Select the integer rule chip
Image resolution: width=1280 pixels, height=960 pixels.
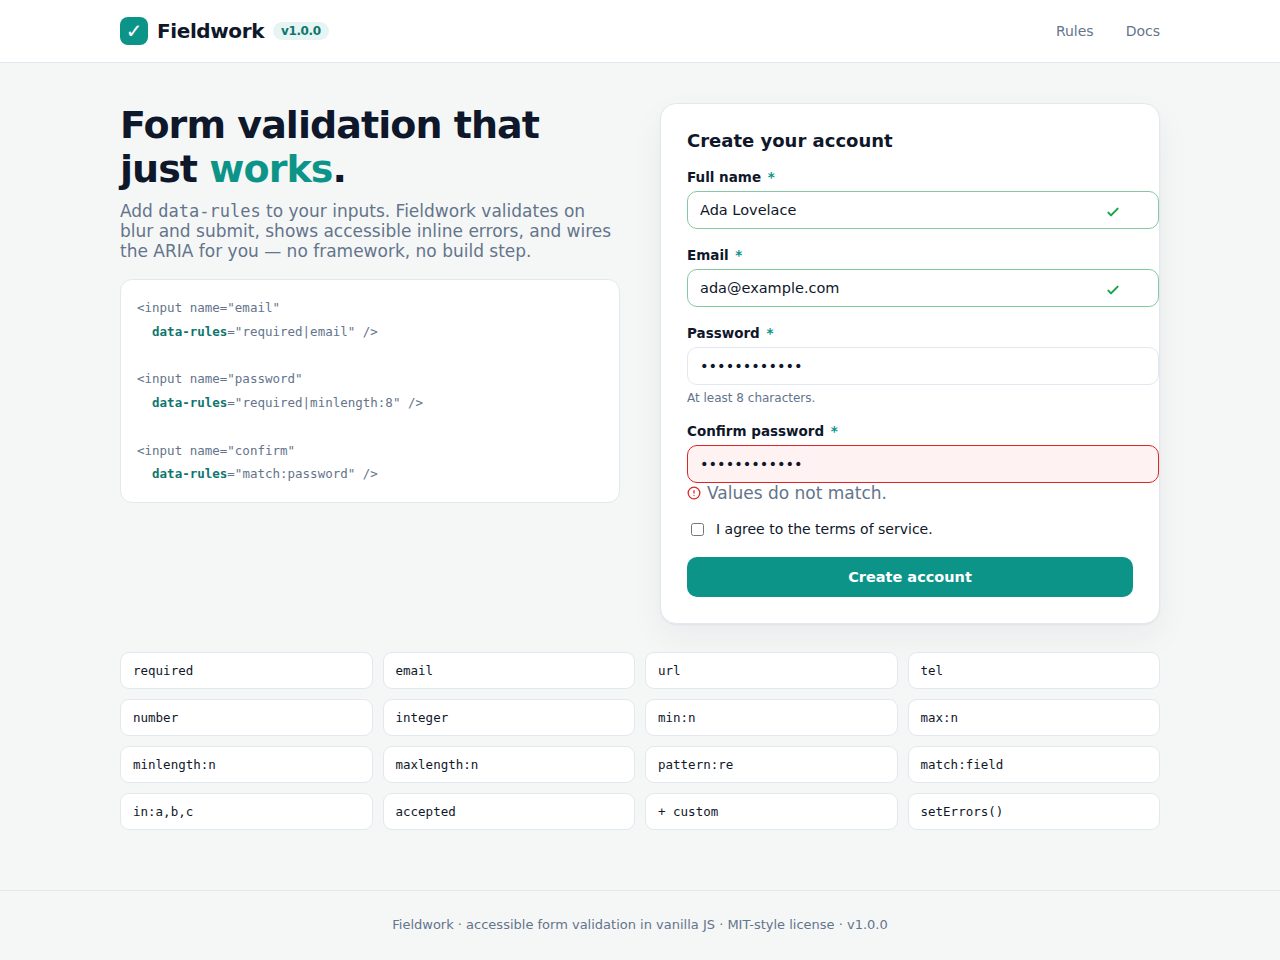[x=509, y=718]
